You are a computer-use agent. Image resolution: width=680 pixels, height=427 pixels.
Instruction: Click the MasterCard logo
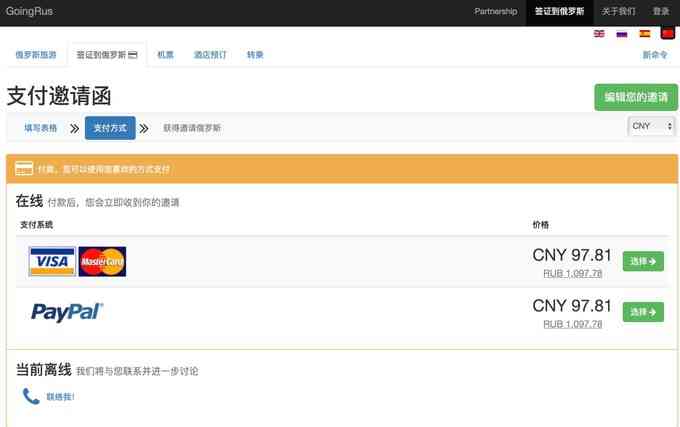[102, 262]
